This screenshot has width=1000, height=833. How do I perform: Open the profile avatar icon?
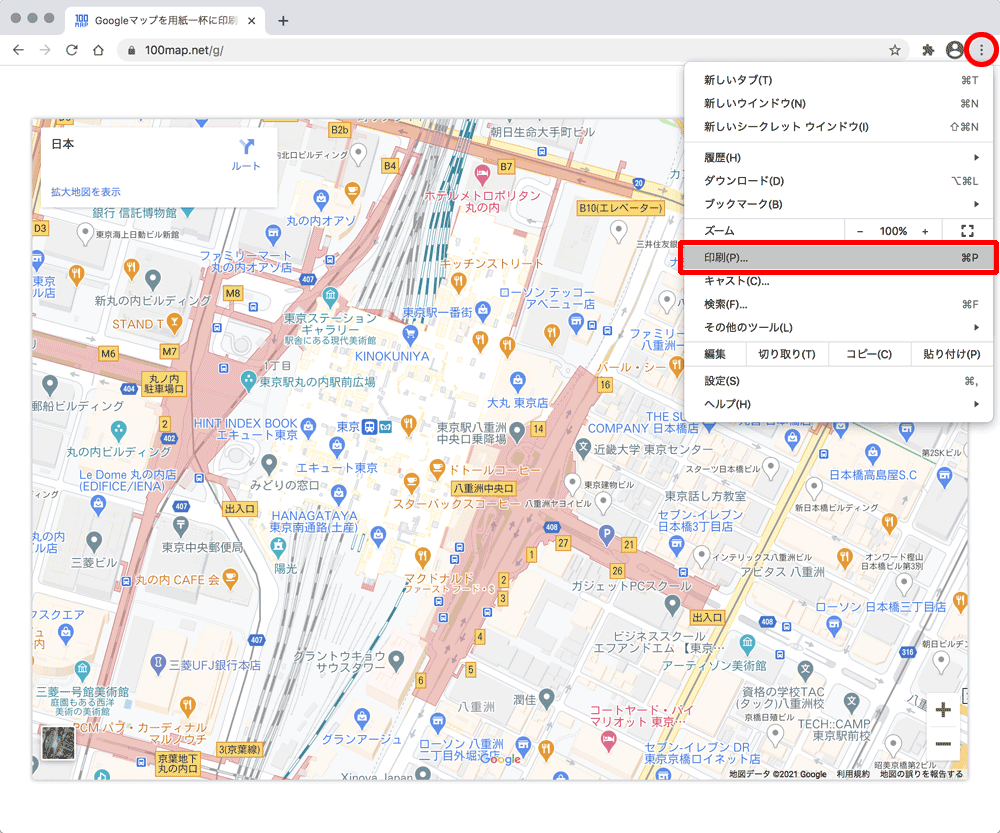954,50
